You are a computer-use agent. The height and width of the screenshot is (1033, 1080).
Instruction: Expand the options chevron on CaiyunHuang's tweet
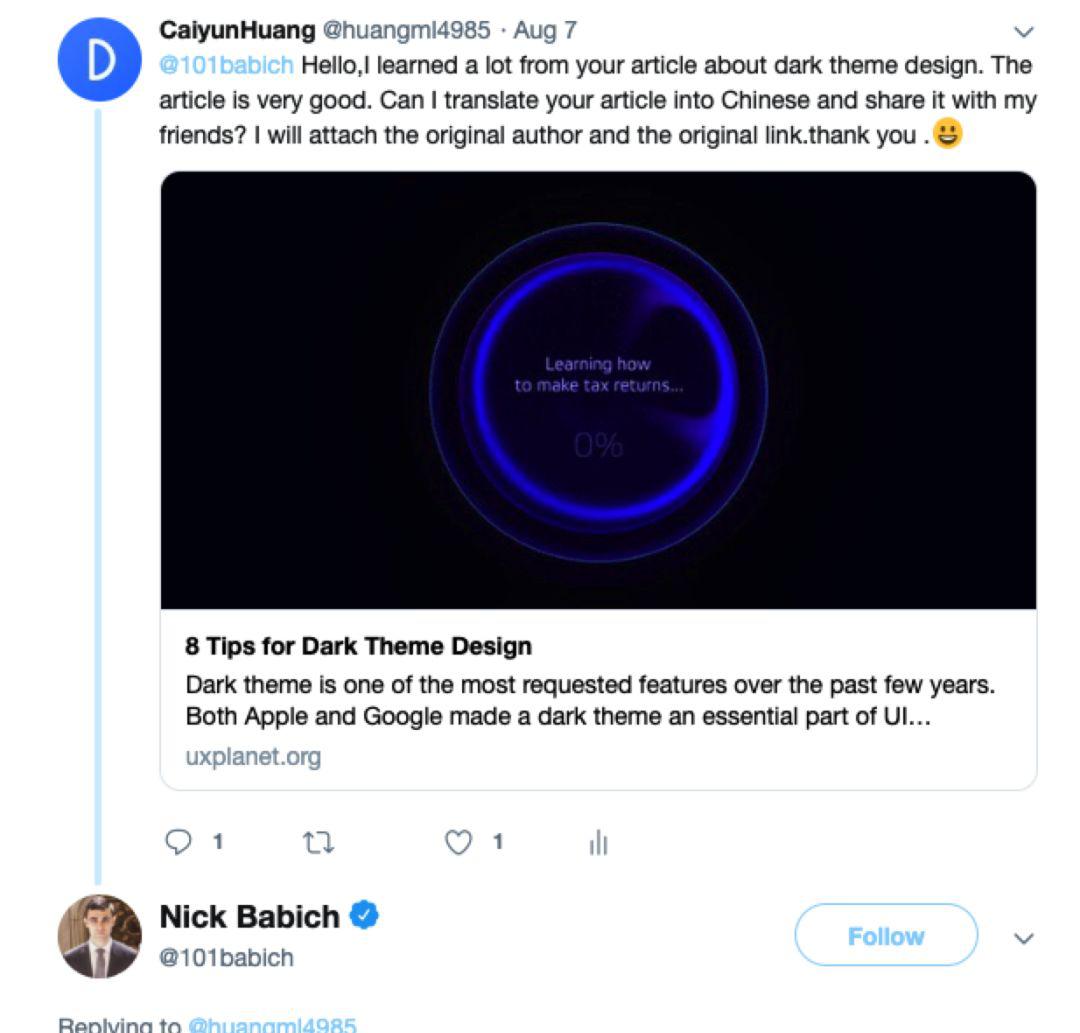[1024, 32]
